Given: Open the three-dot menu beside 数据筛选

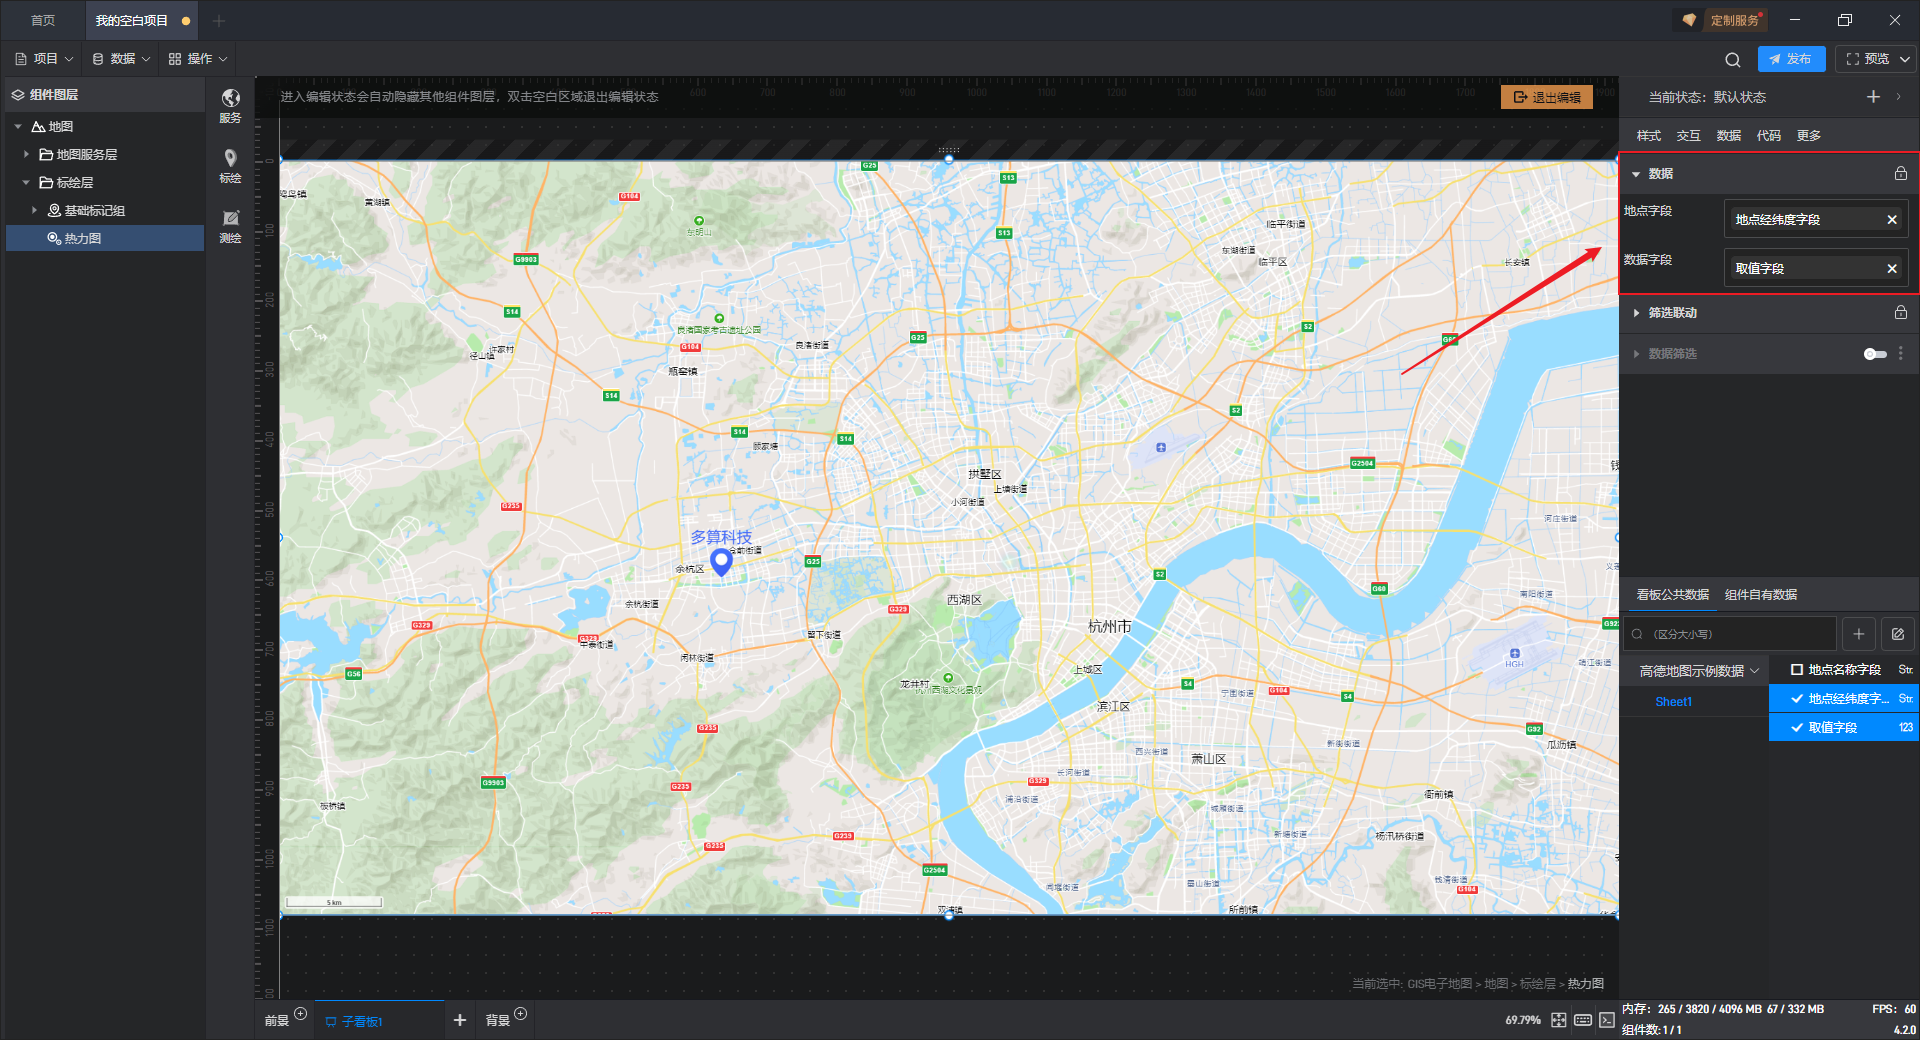Looking at the screenshot, I should point(1901,354).
